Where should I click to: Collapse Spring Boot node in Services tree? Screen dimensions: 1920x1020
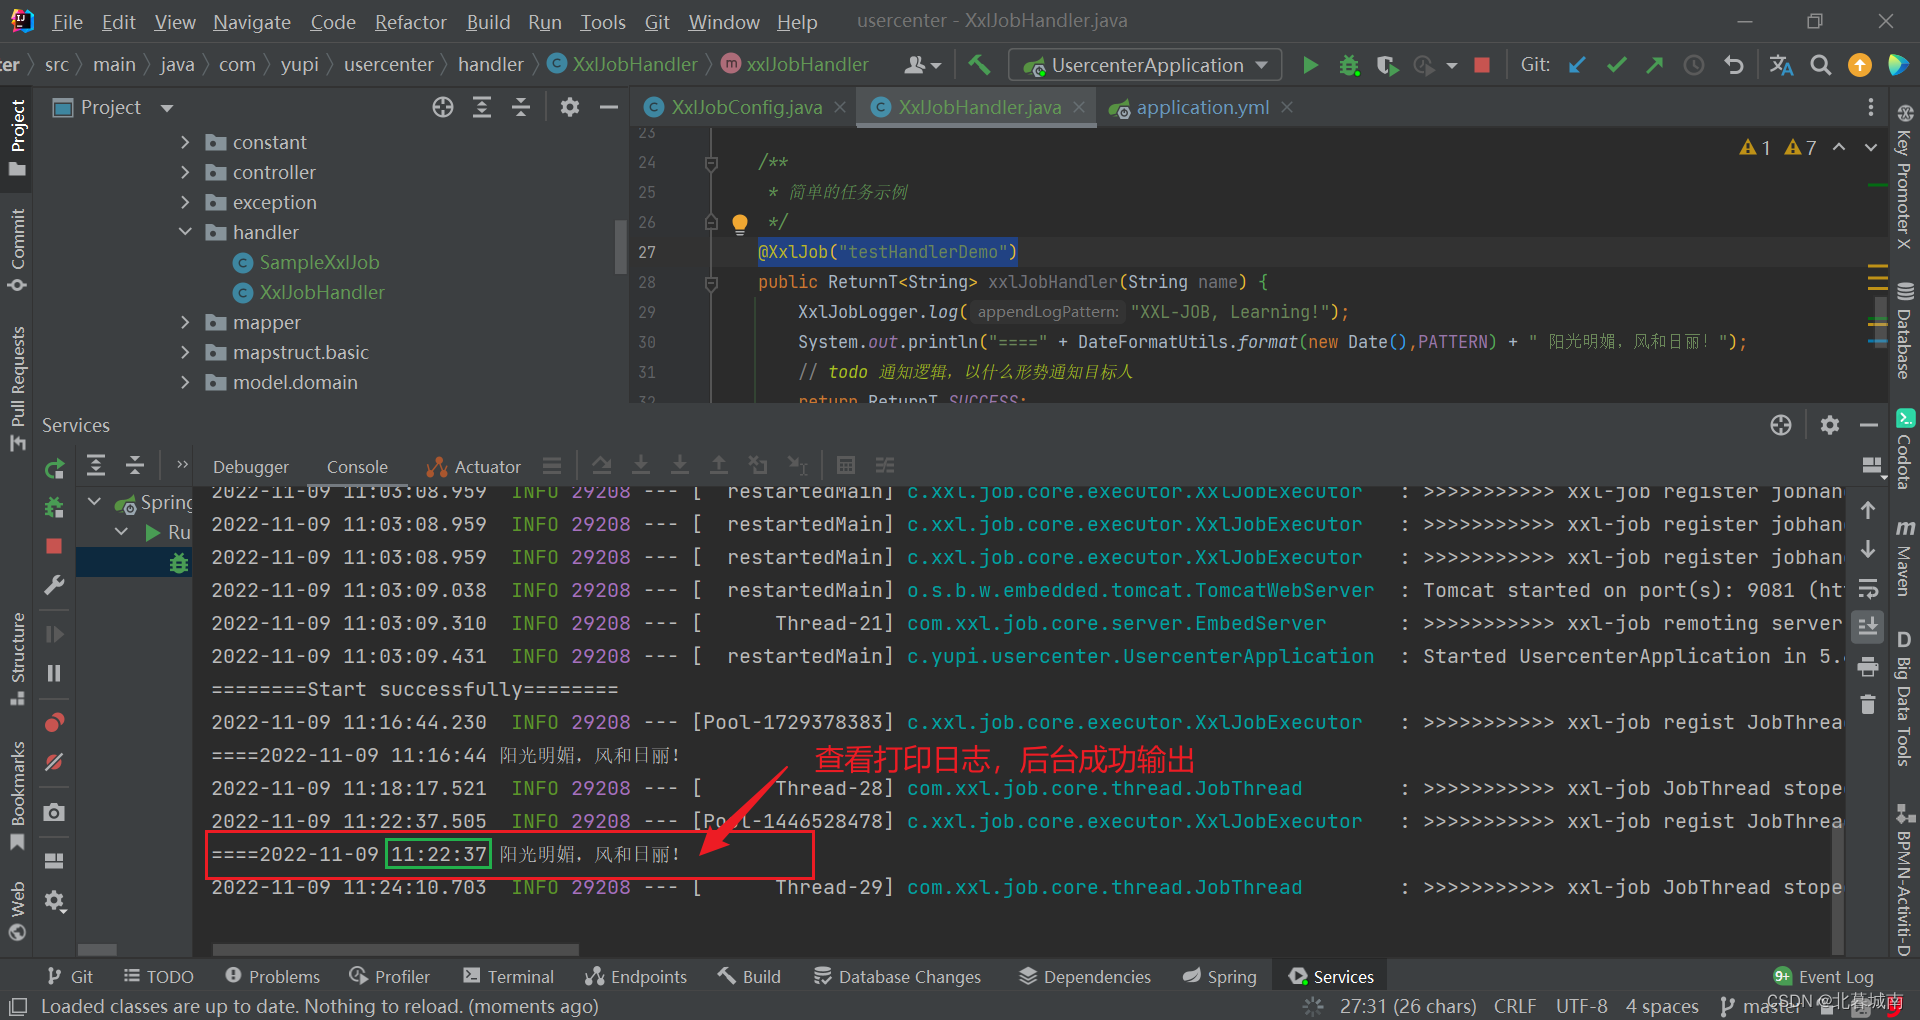(95, 502)
